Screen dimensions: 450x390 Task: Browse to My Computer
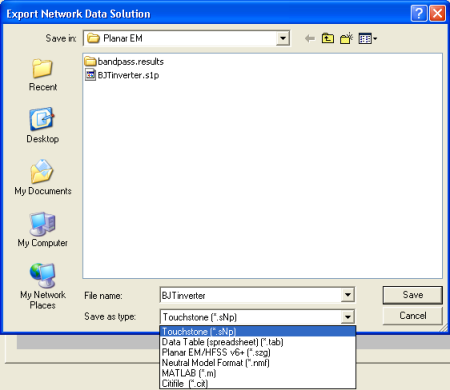(x=43, y=230)
